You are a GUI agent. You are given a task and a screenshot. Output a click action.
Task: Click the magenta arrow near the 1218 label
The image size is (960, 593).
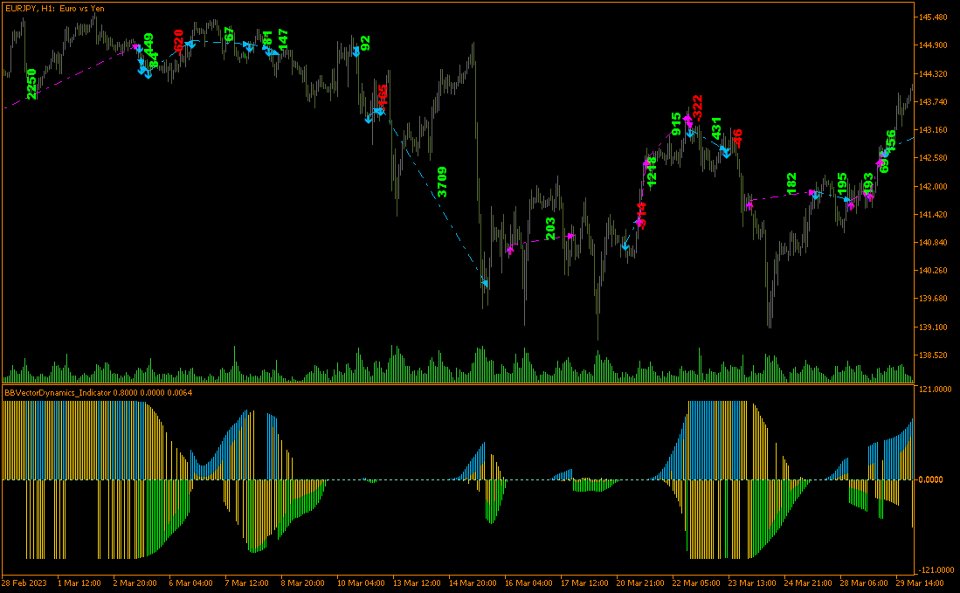pyautogui.click(x=647, y=164)
